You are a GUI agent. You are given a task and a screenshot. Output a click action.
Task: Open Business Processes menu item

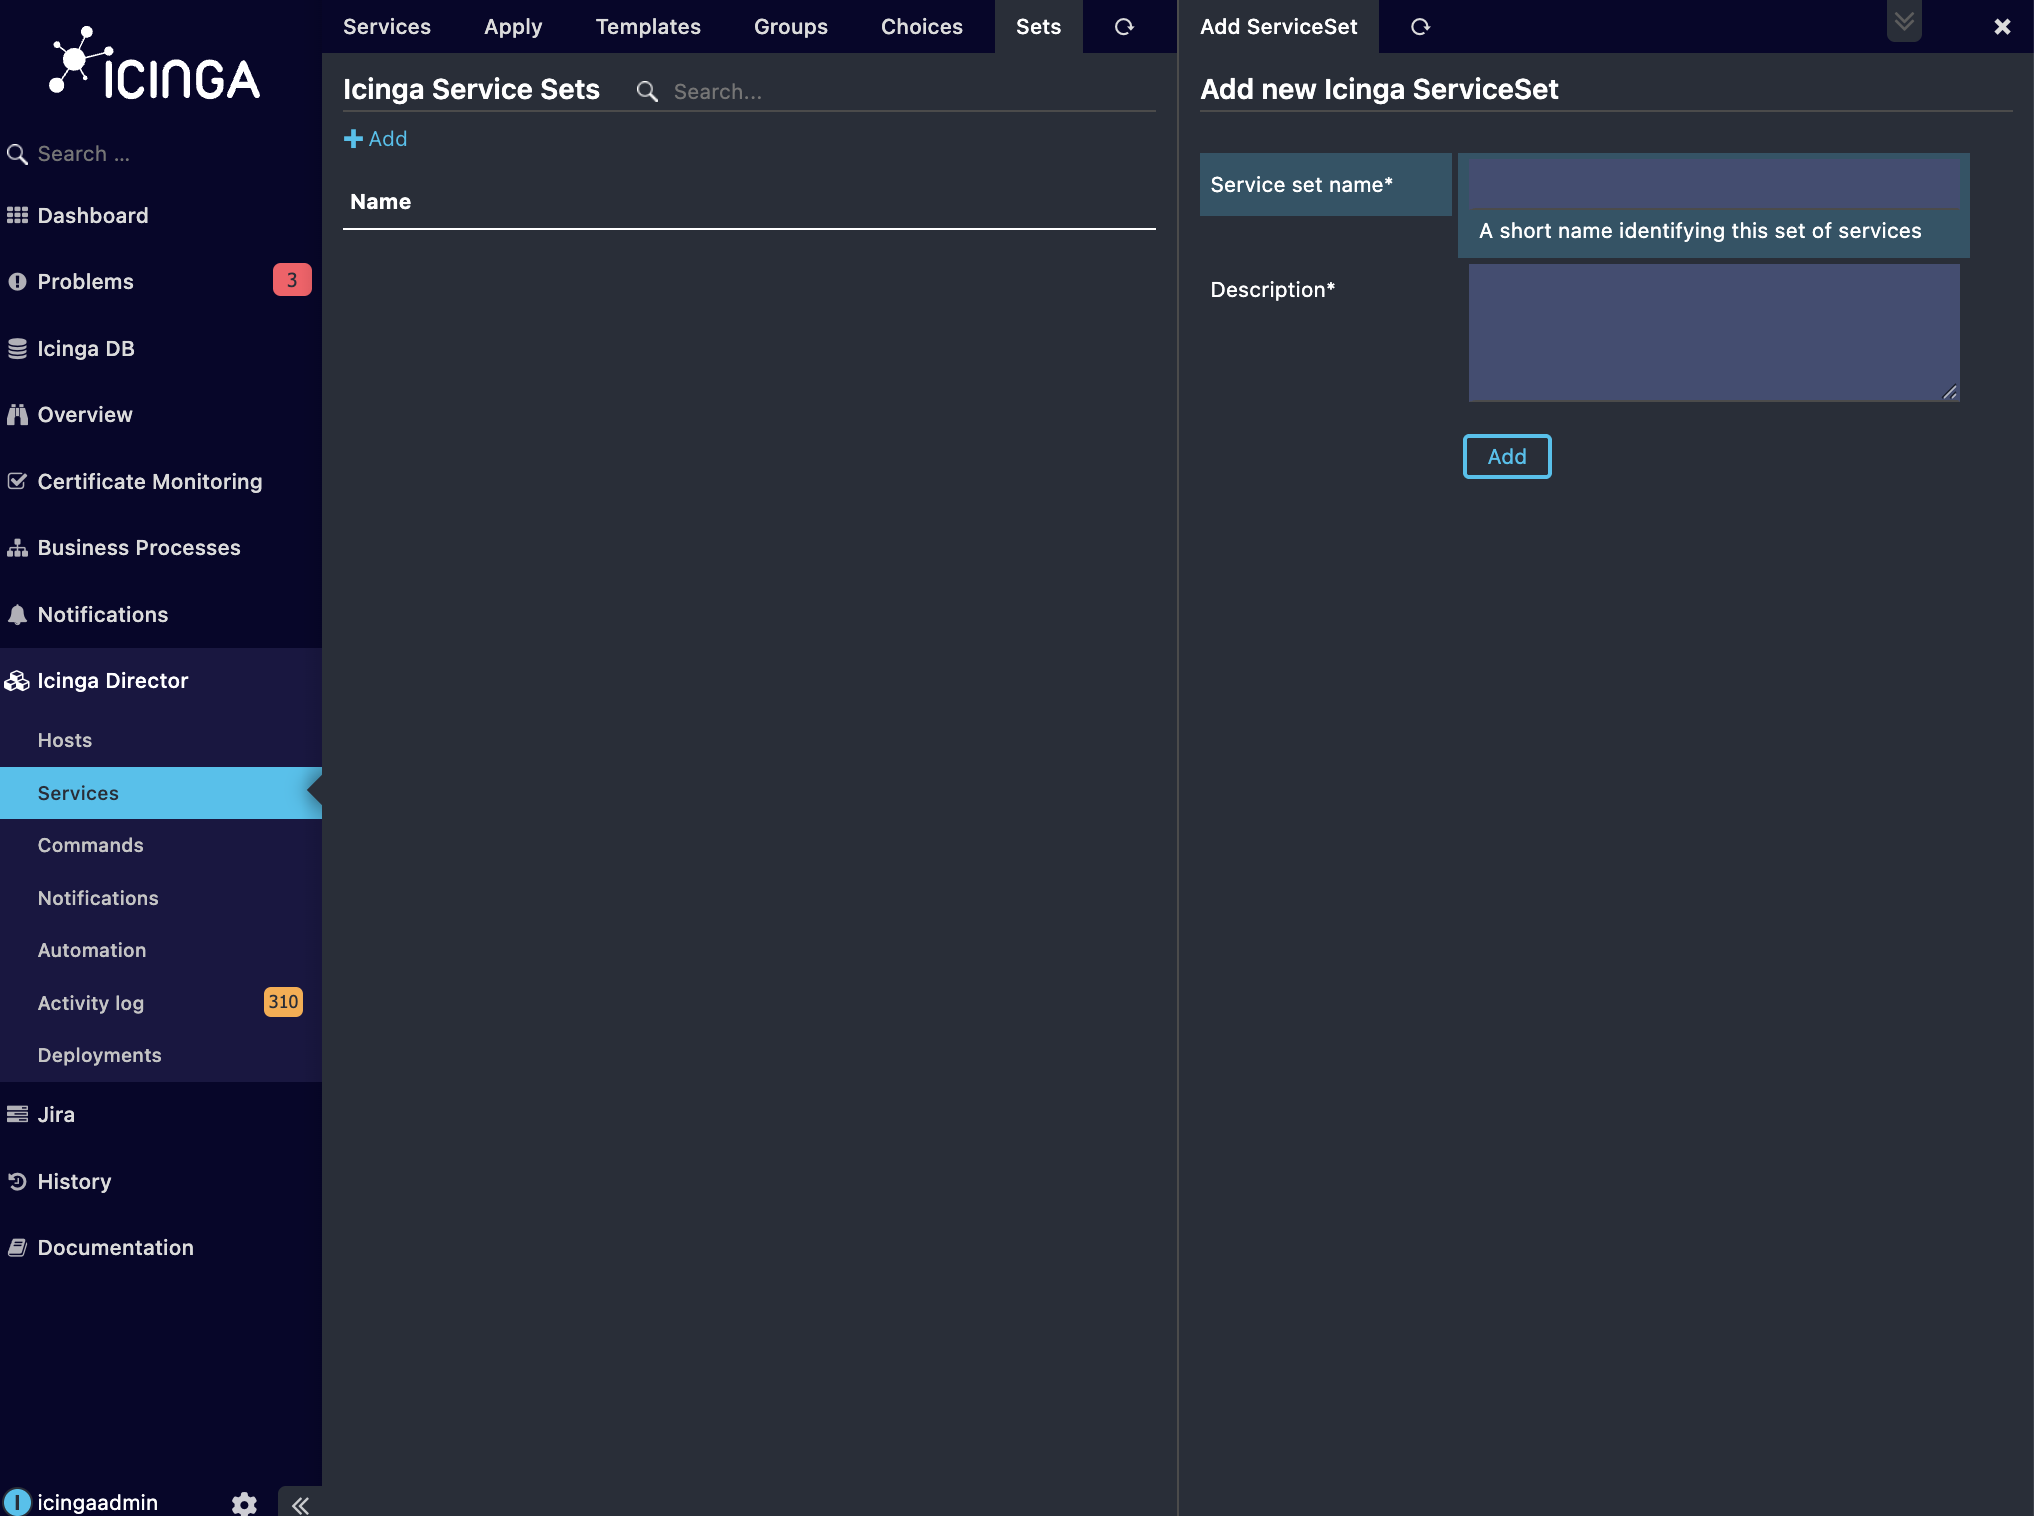(161, 548)
